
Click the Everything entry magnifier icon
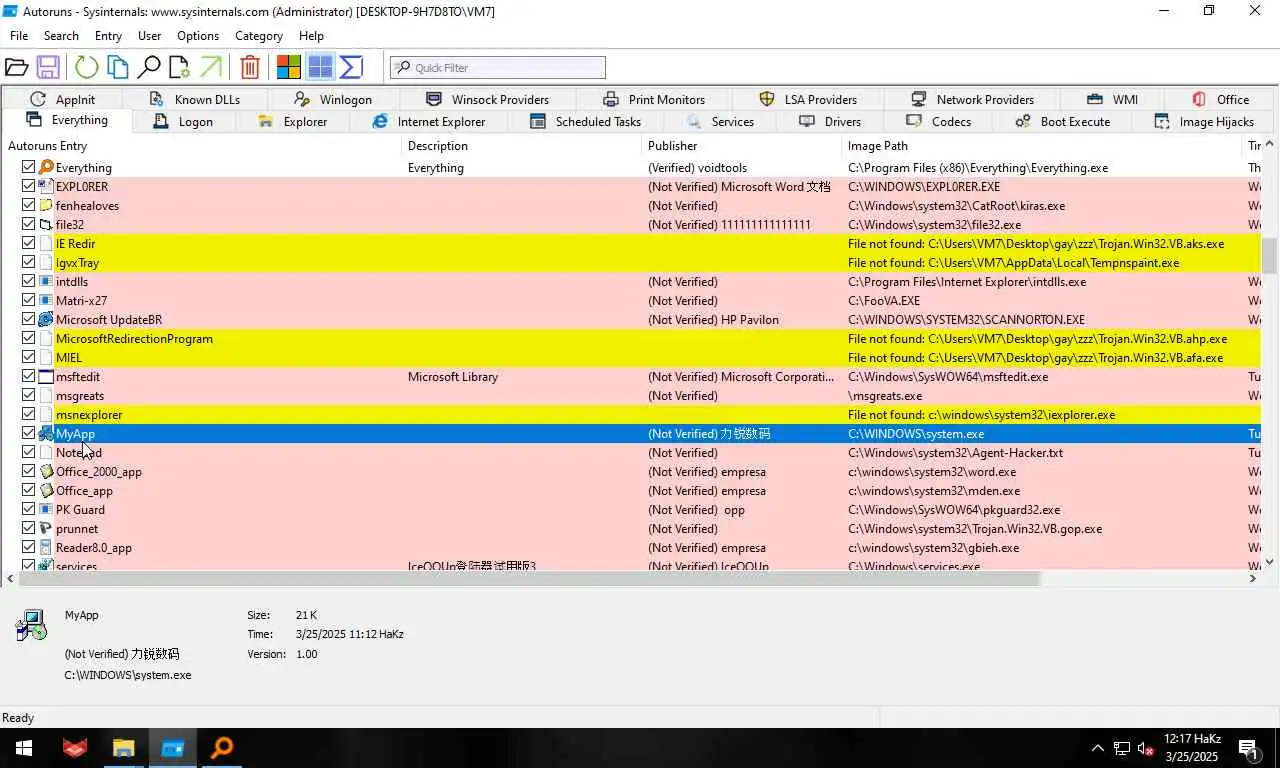pos(46,167)
